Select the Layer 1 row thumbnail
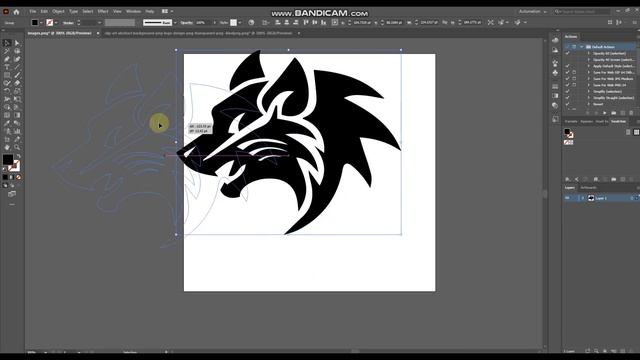The width and height of the screenshot is (640, 360). (x=591, y=198)
